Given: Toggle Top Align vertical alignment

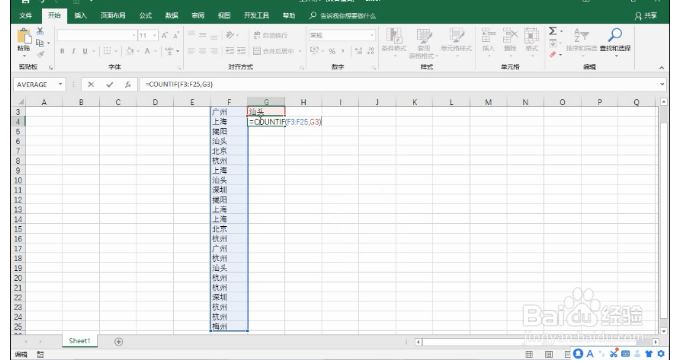Looking at the screenshot, I should (191, 35).
